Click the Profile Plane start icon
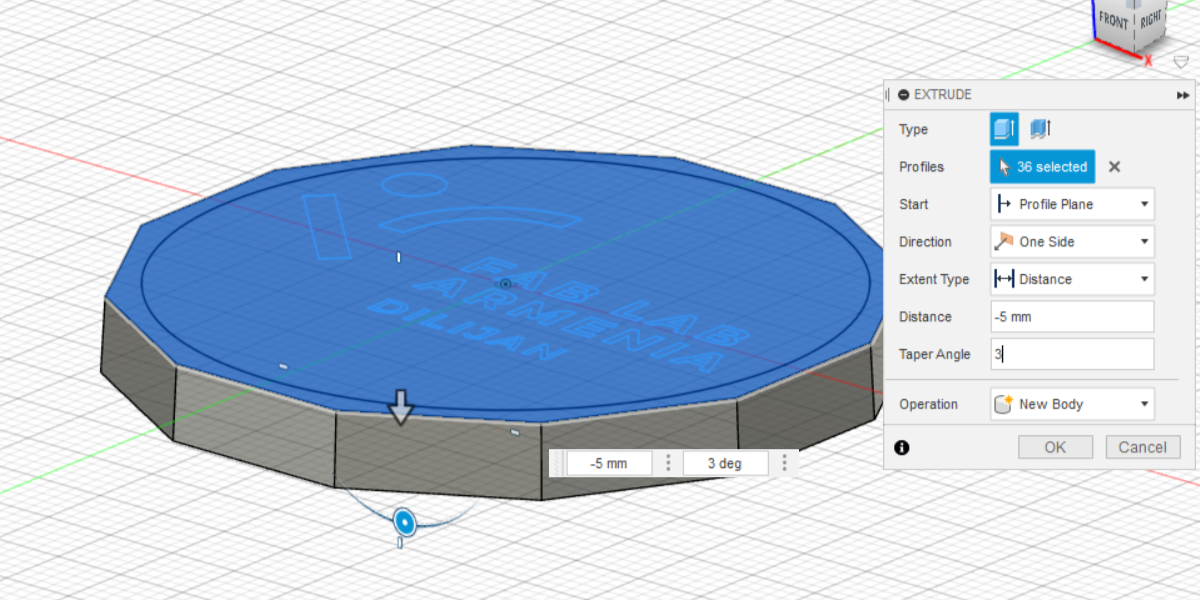The image size is (1200, 600). pyautogui.click(x=1004, y=204)
